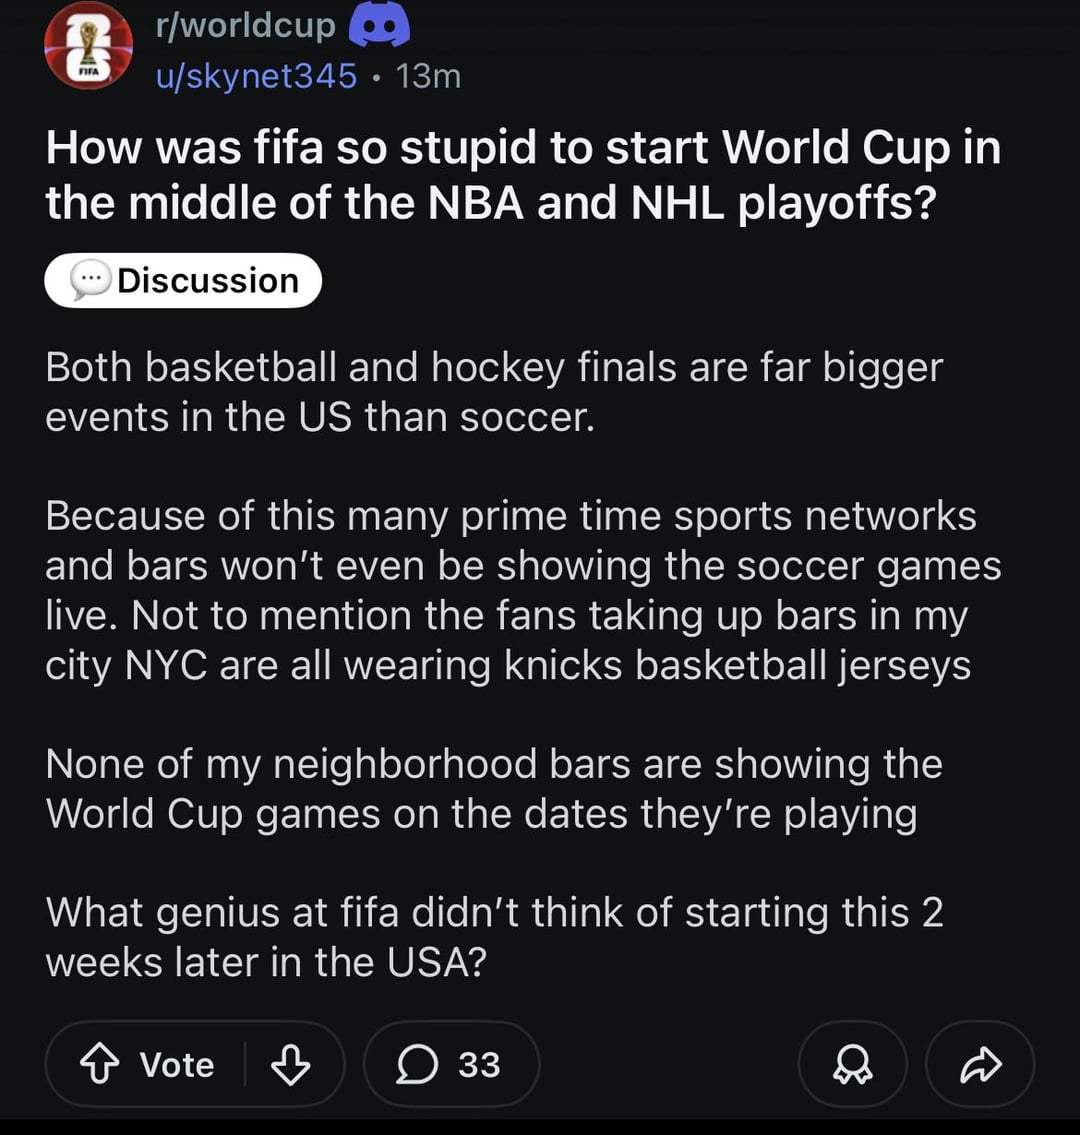Open comments via the speech bubble icon
The width and height of the screenshot is (1080, 1135).
tap(417, 1065)
